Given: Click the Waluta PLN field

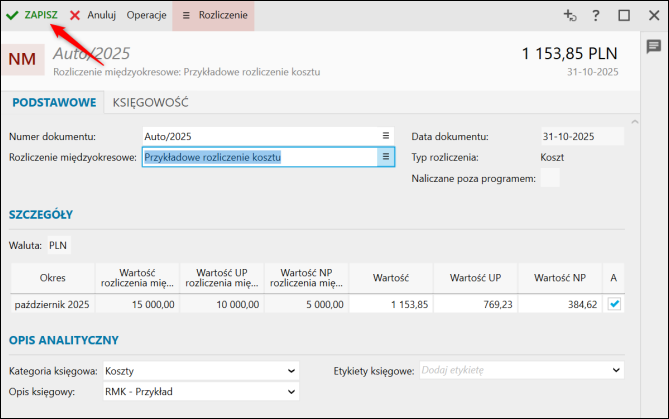Looking at the screenshot, I should 59,245.
